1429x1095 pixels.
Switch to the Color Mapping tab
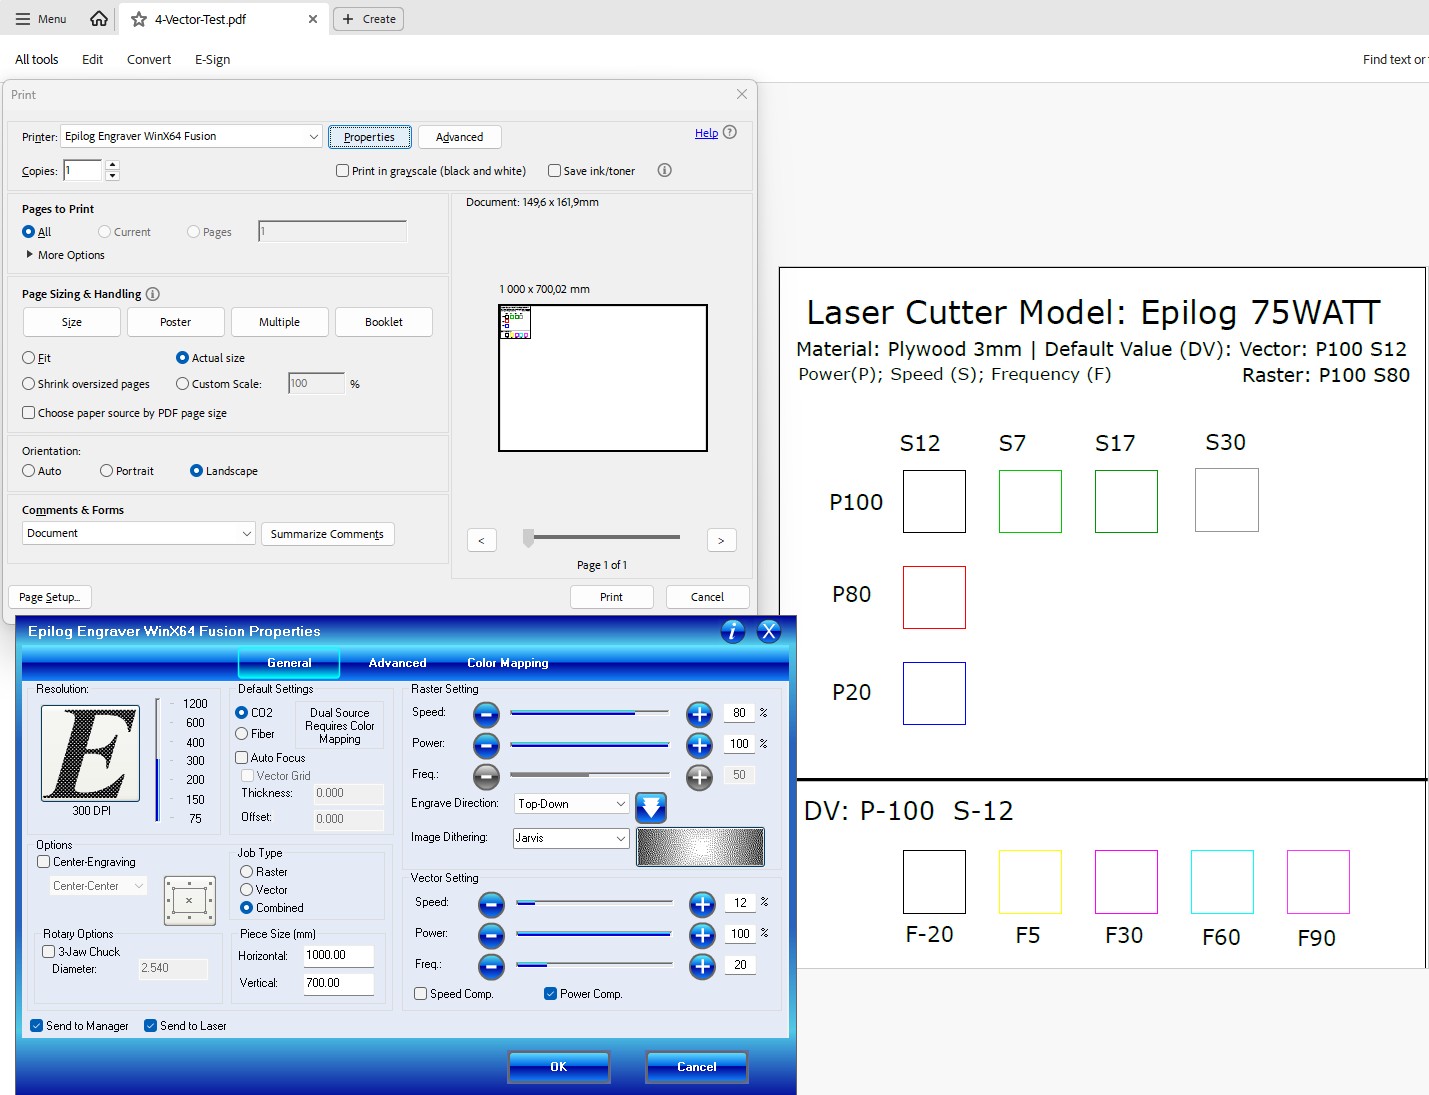point(507,662)
